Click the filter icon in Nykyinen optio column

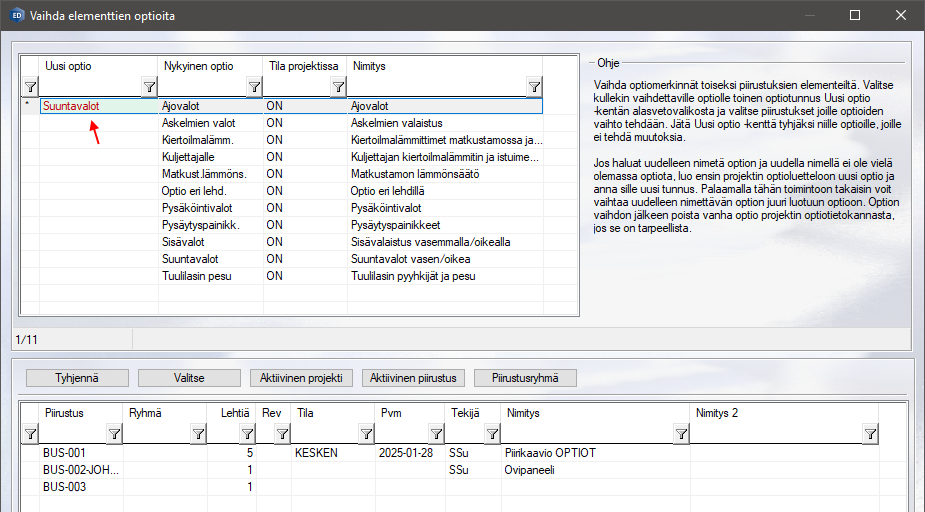(x=253, y=87)
